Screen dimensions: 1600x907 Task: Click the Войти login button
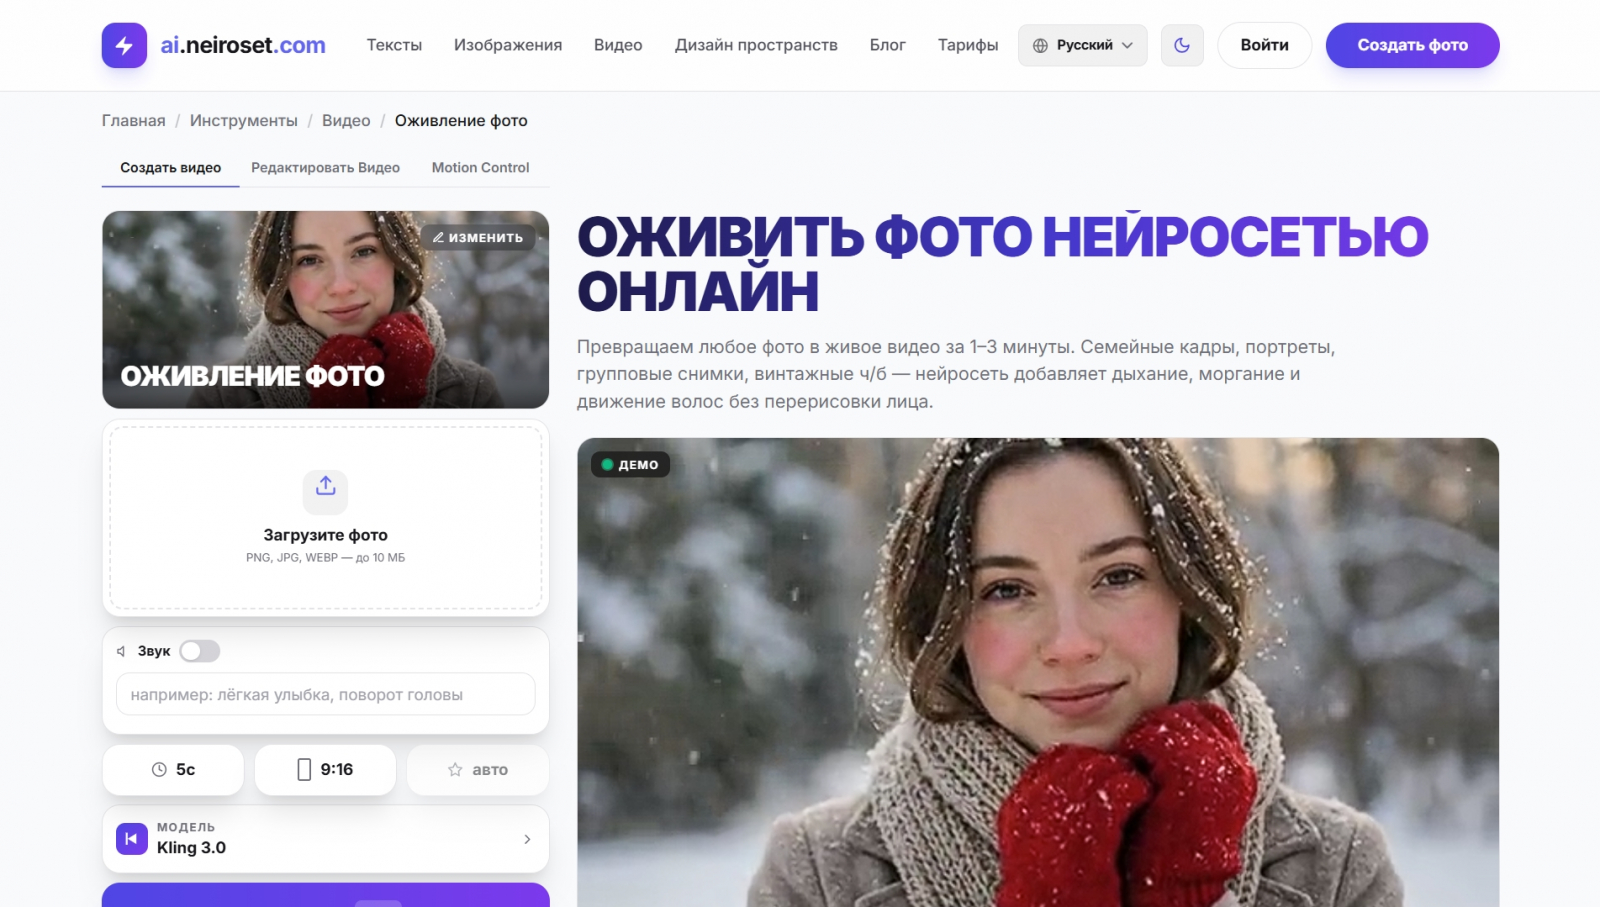pyautogui.click(x=1264, y=45)
